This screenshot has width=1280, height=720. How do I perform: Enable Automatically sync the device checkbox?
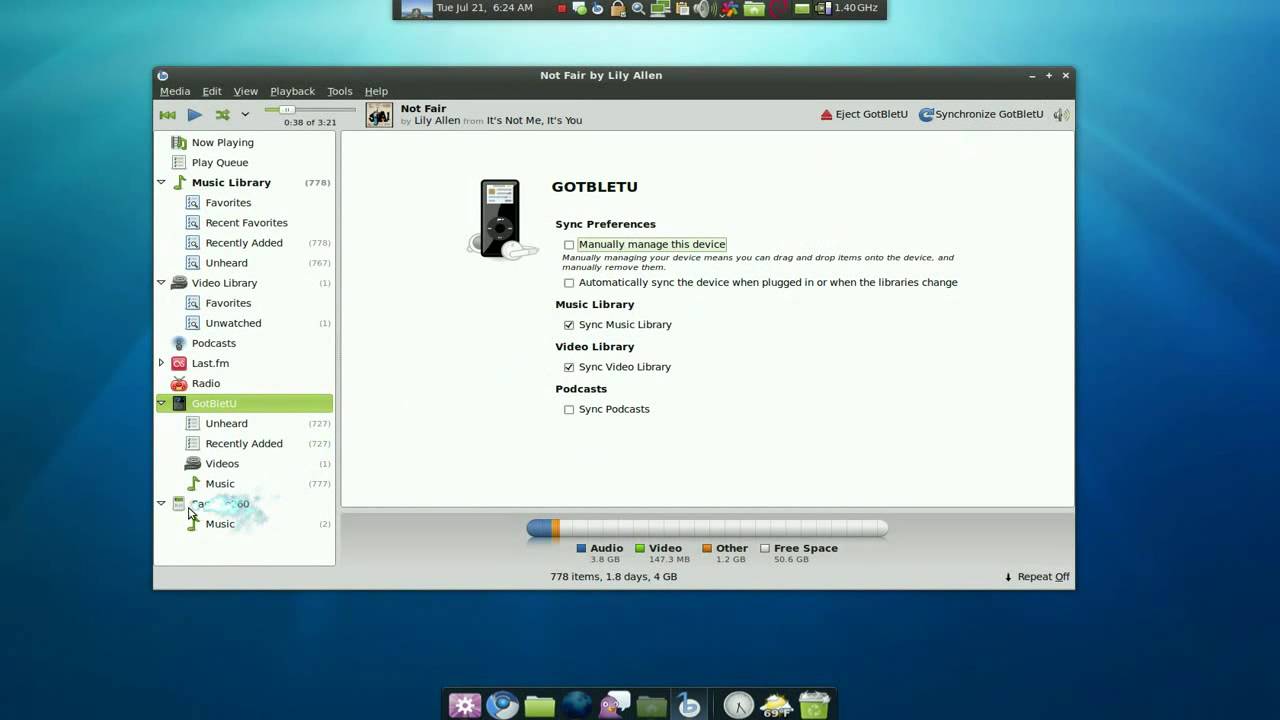[x=569, y=283]
